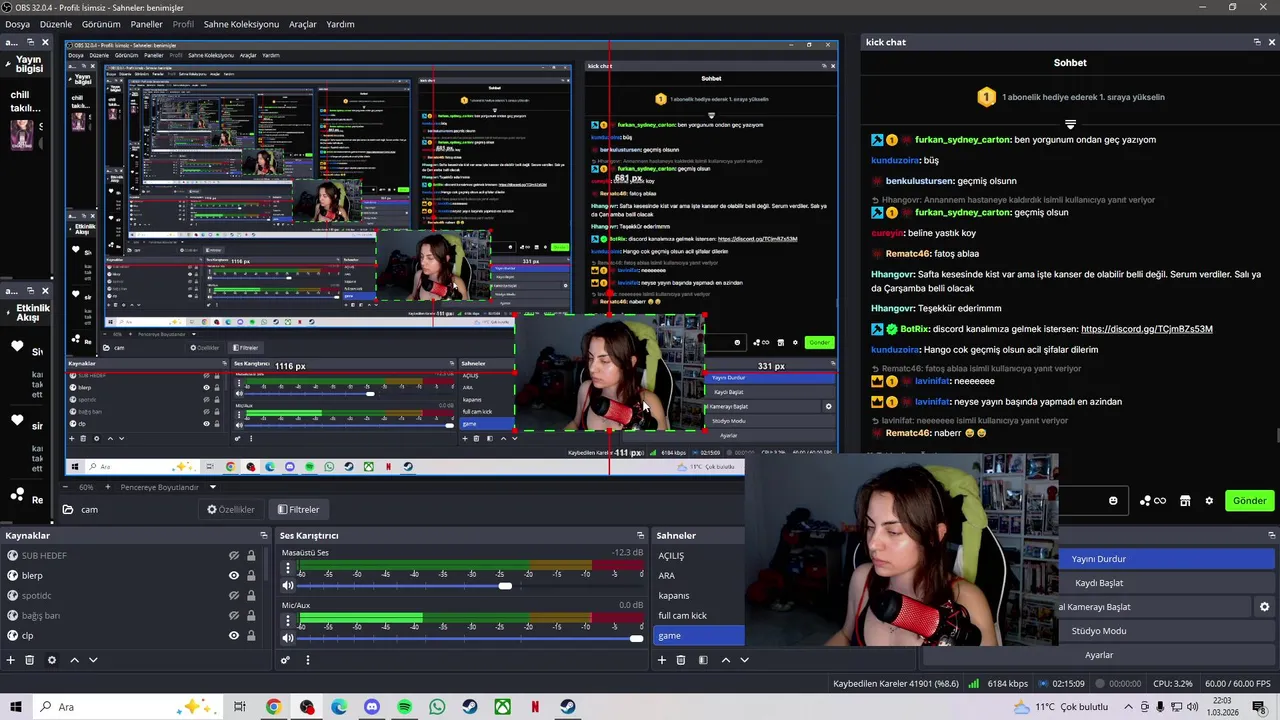Open Chrome from the taskbar
Screen dimensions: 1280x720
(273, 707)
